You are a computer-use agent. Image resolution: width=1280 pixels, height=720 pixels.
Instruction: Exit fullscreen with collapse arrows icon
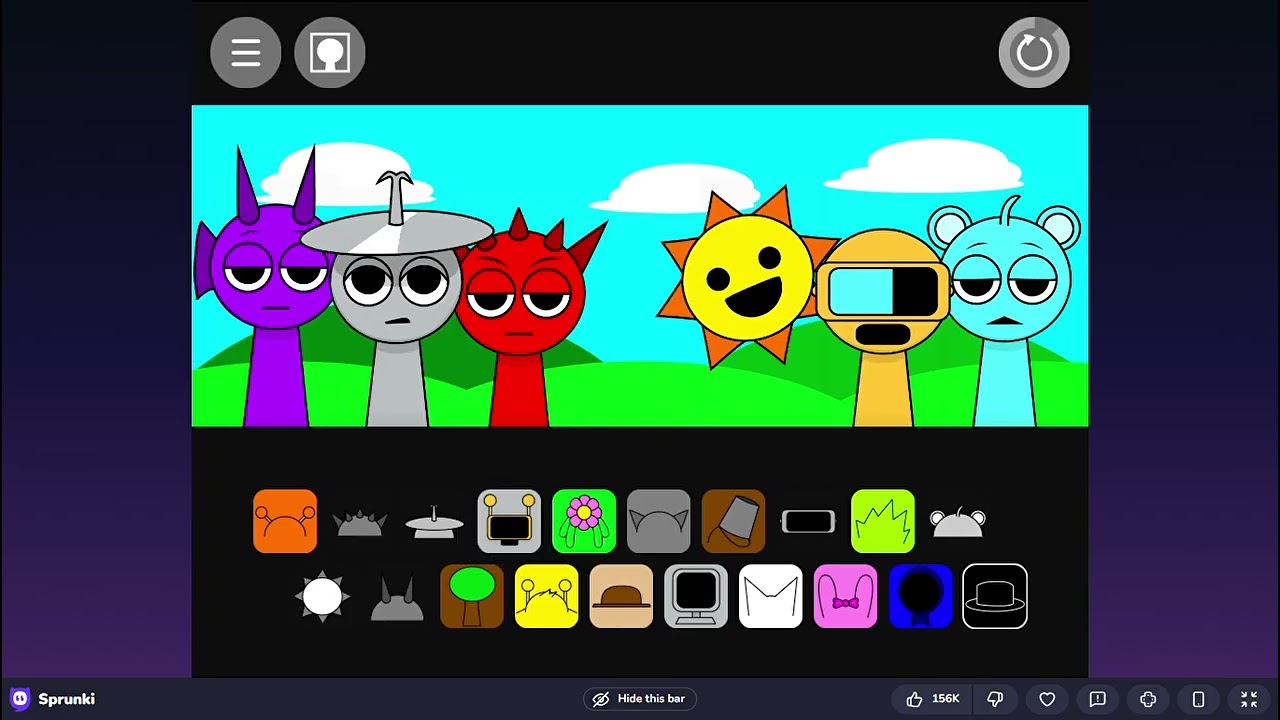[x=1249, y=699]
